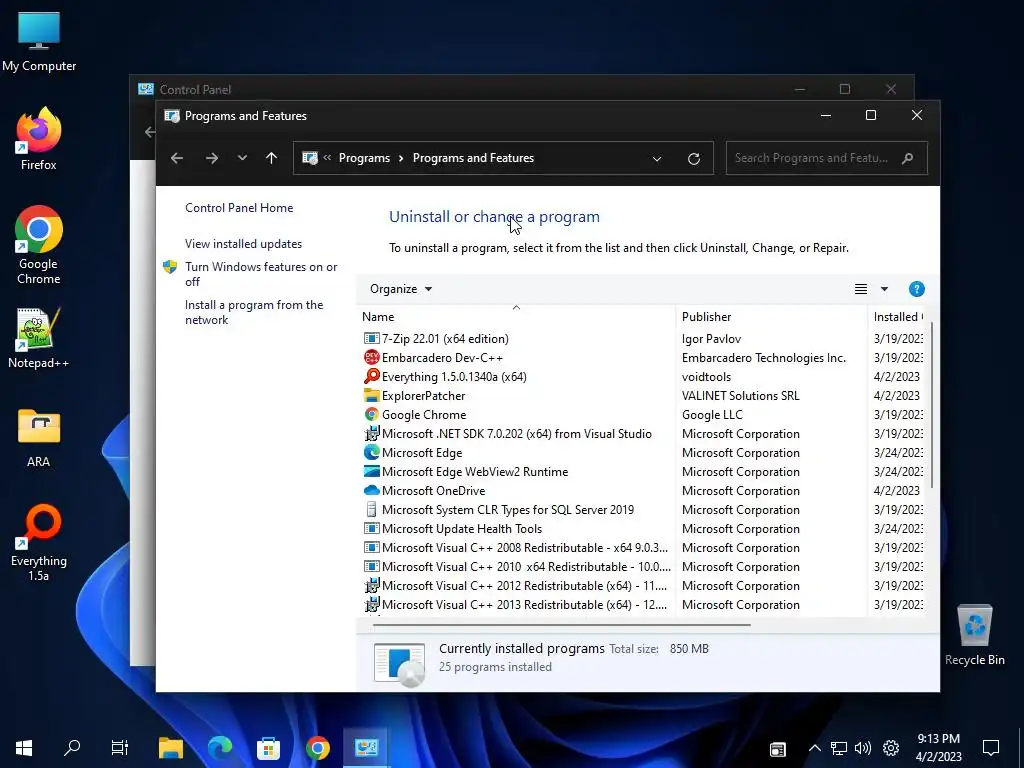The width and height of the screenshot is (1024, 768).
Task: Open Control Panel Home link
Action: tap(239, 208)
